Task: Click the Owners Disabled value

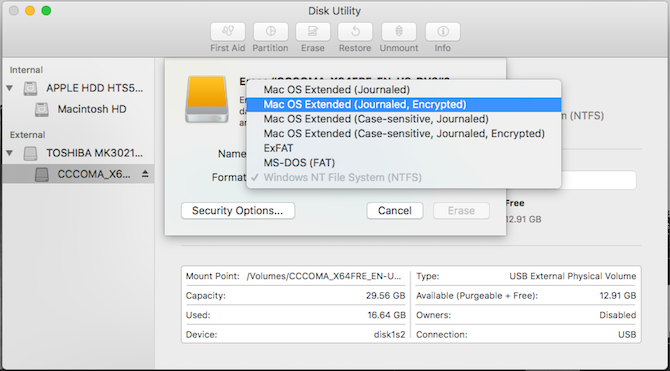Action: [x=617, y=315]
